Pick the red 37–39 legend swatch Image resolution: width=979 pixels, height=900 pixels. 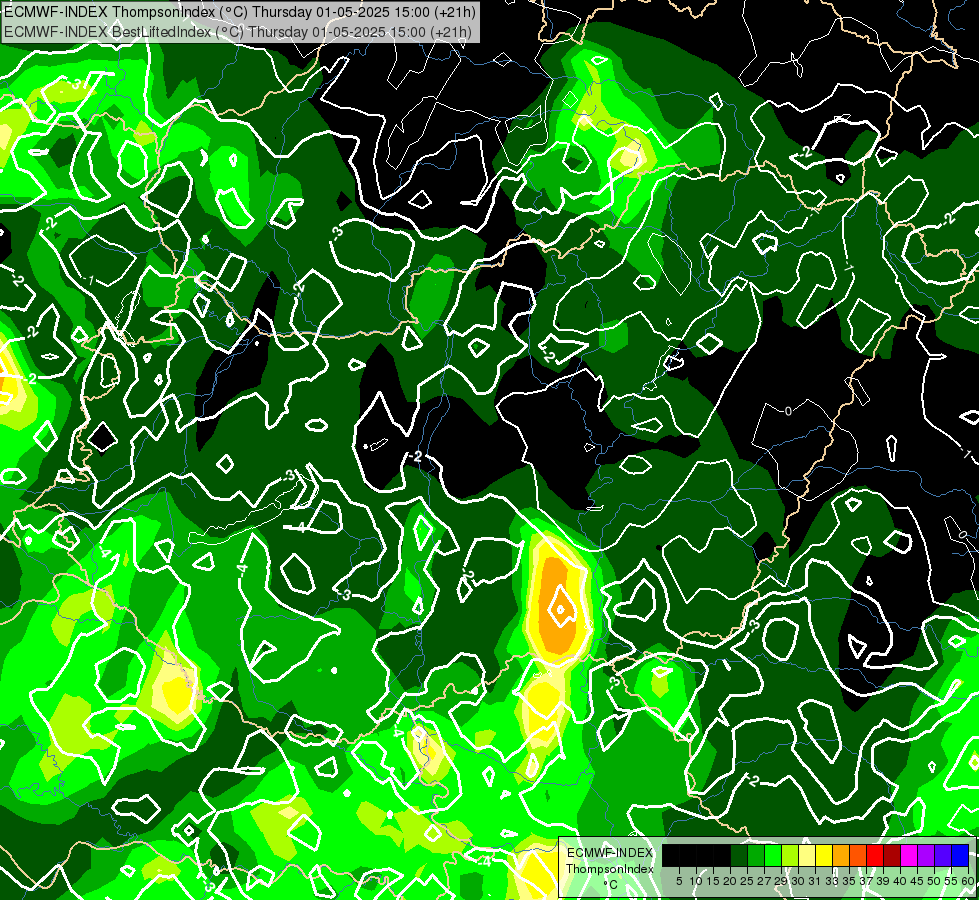[x=875, y=855]
